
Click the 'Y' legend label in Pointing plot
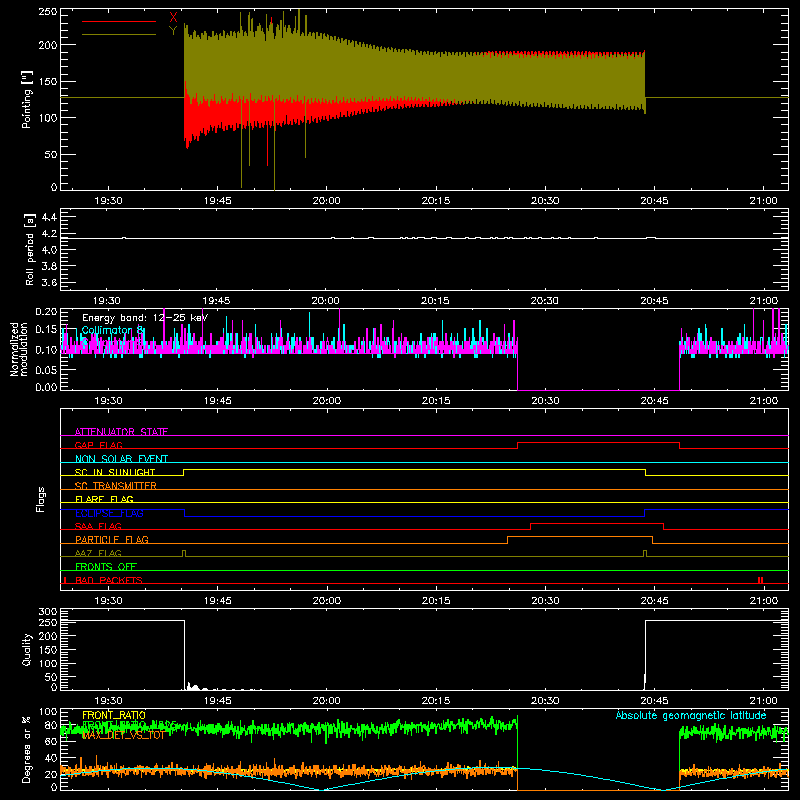[x=173, y=31]
